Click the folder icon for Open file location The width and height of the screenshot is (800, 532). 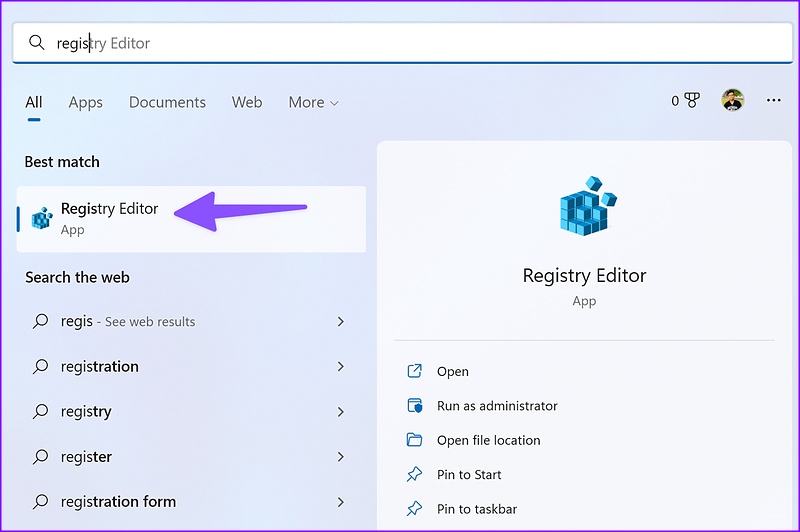[x=414, y=440]
